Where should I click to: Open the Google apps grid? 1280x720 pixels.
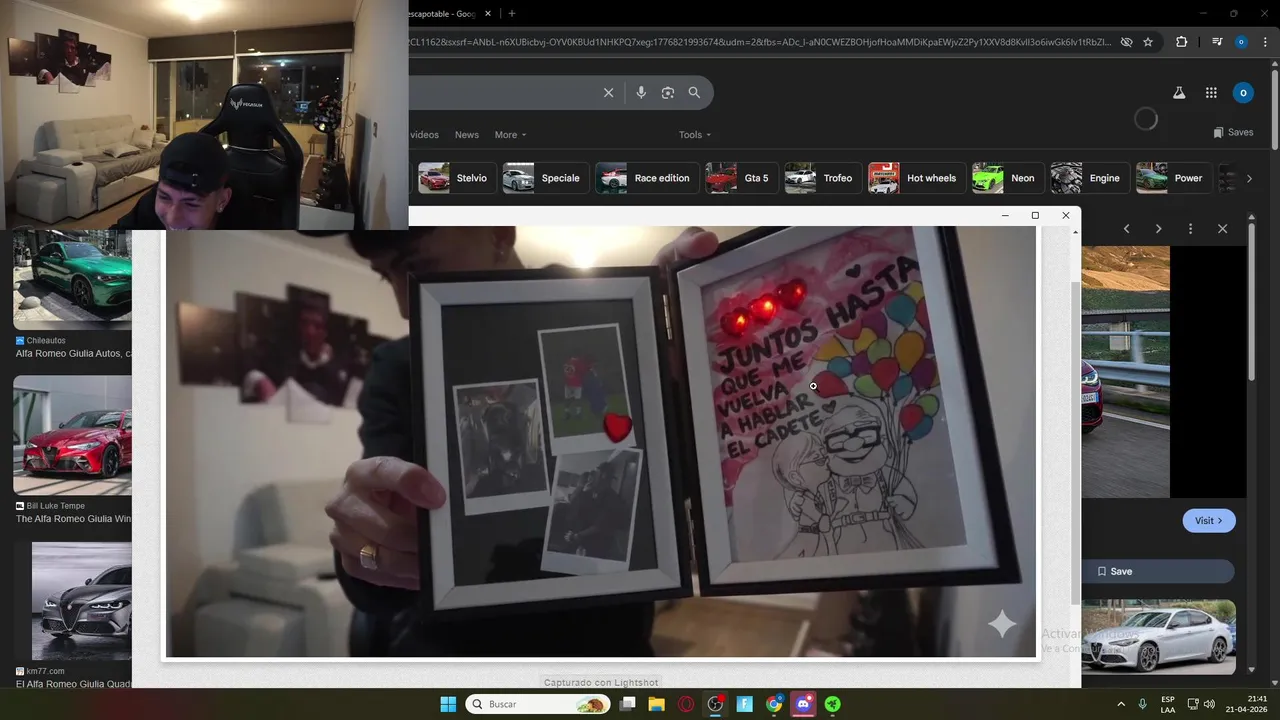pyautogui.click(x=1211, y=92)
